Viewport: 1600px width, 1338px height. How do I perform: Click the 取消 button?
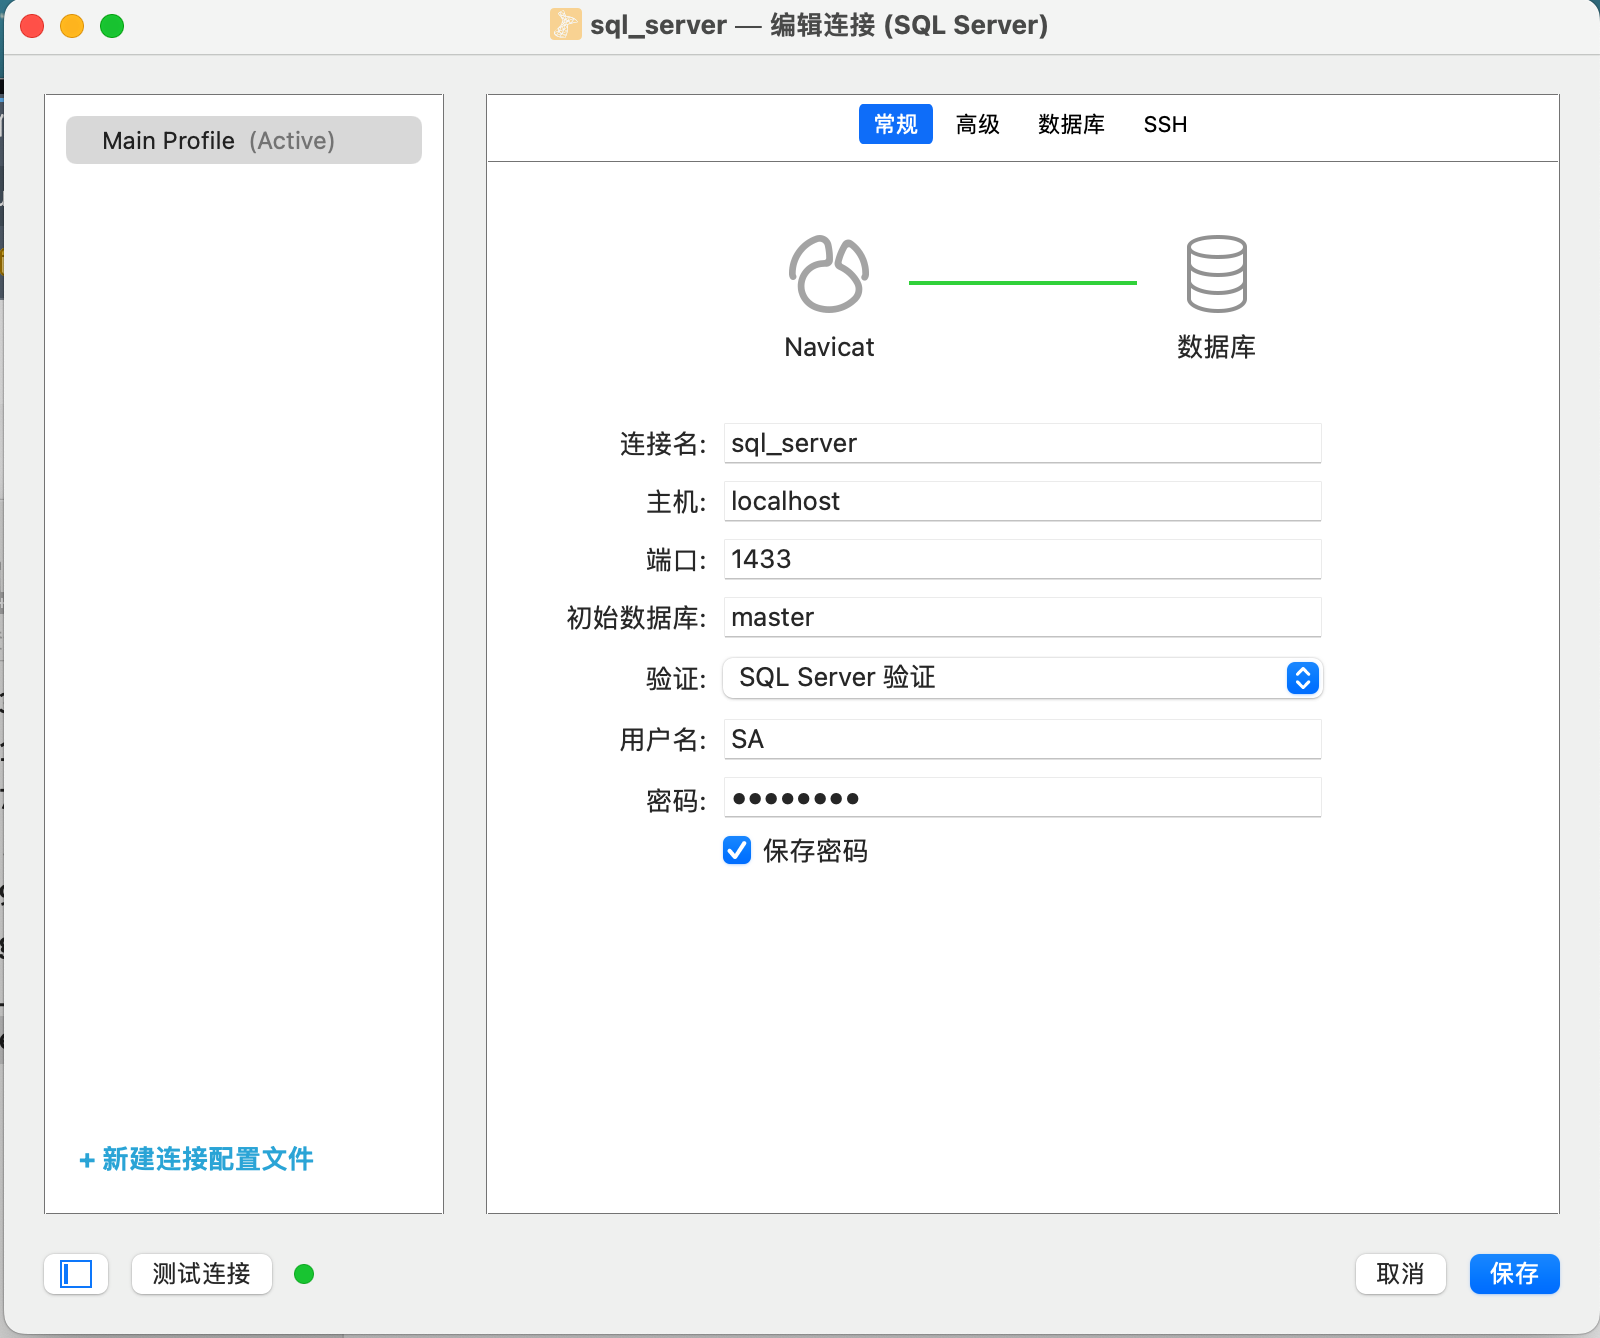tap(1401, 1274)
